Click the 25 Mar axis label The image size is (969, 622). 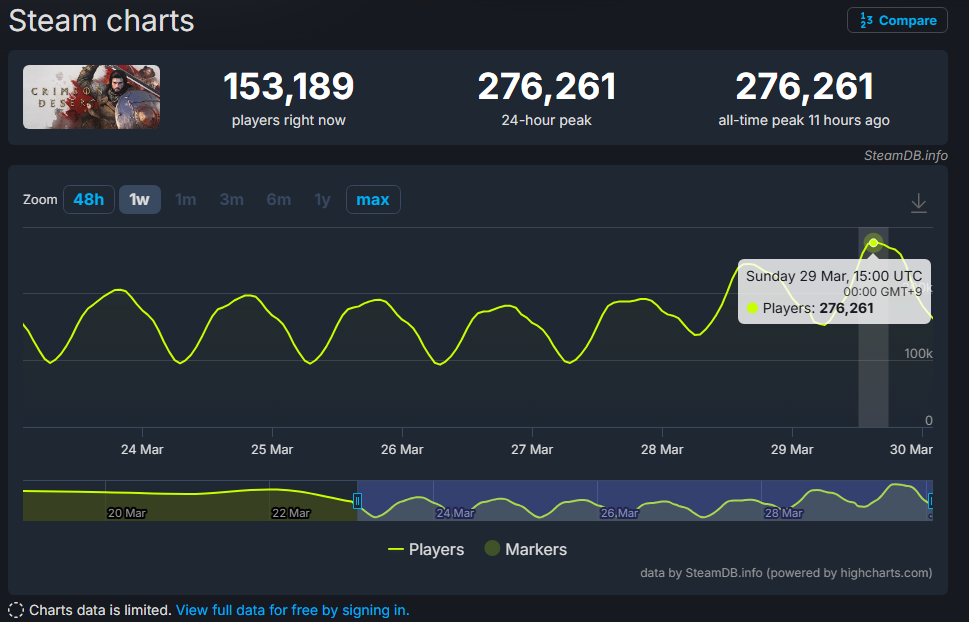[x=272, y=449]
